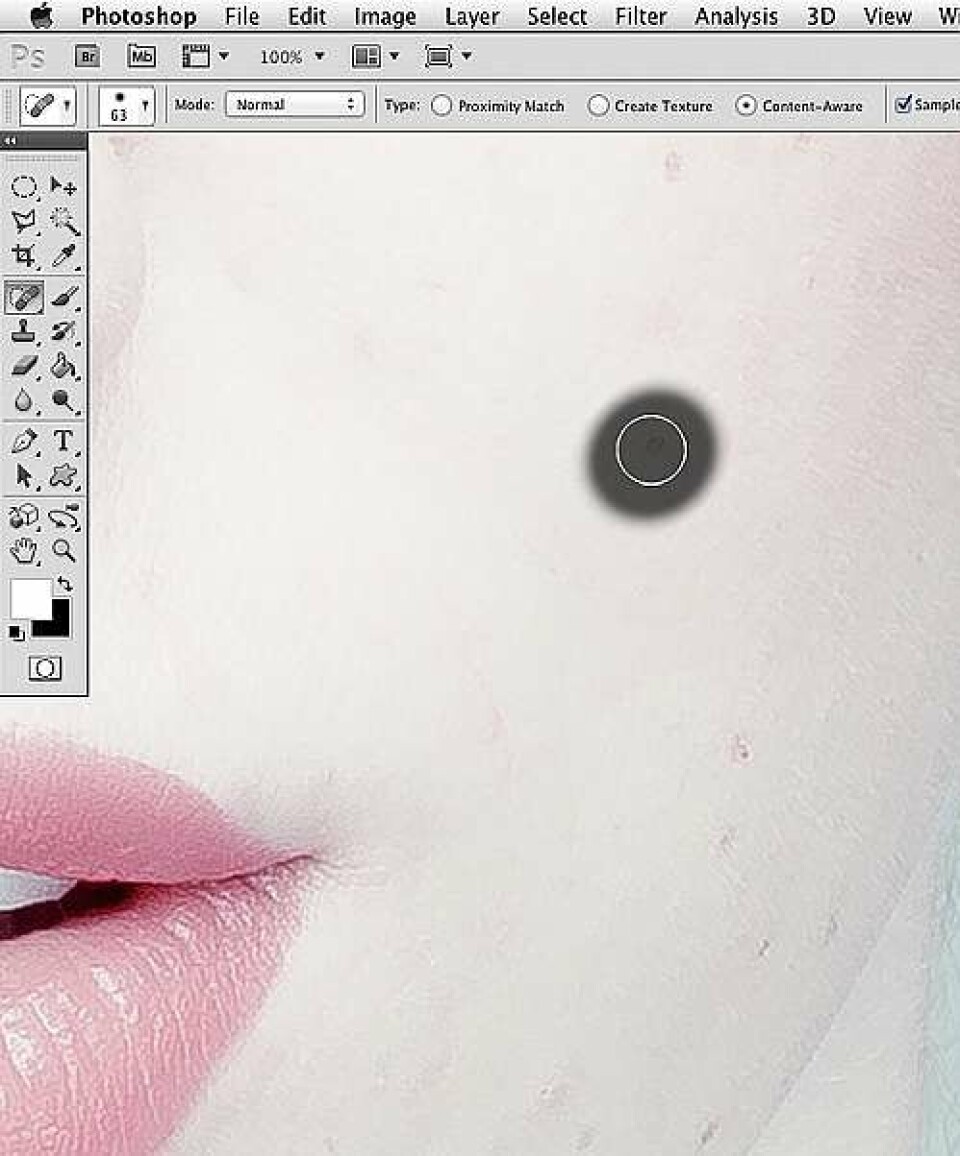Toggle the Sample All Layers checkbox
The image size is (960, 1156).
coord(902,105)
